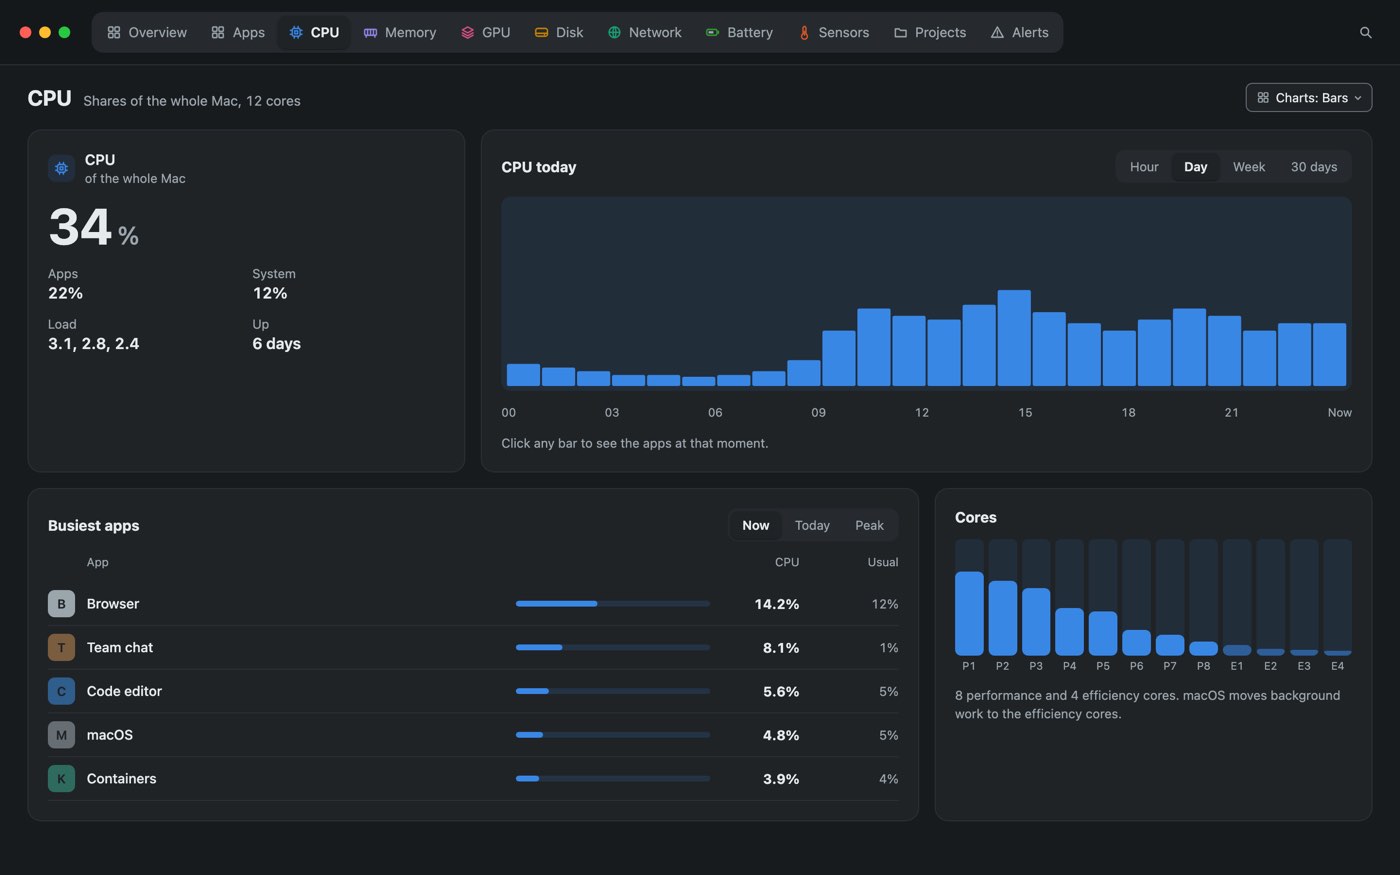
Task: Click the search magnifier icon
Action: (1365, 32)
